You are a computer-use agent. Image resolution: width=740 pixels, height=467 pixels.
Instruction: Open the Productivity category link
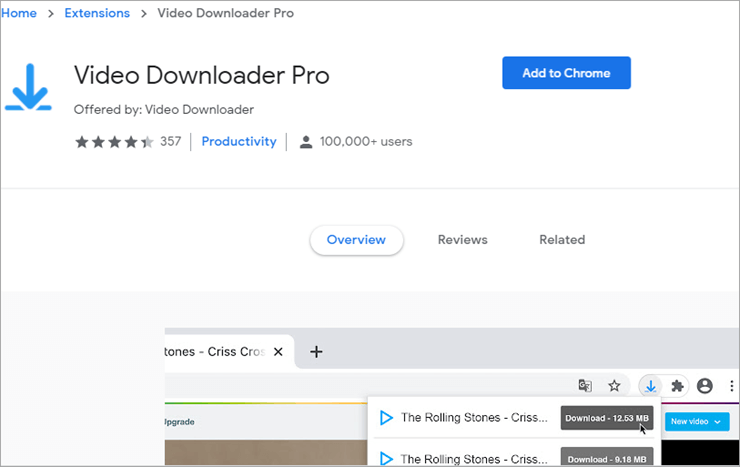[239, 142]
